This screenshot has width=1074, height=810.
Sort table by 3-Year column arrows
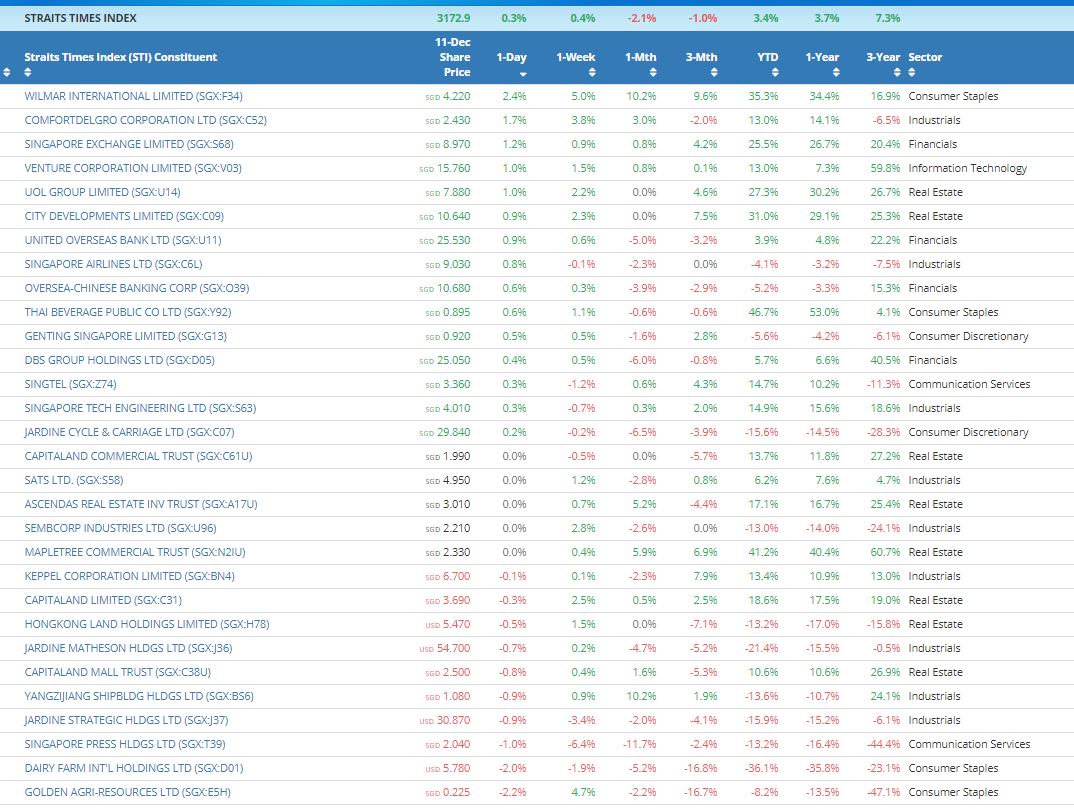pyautogui.click(x=897, y=72)
